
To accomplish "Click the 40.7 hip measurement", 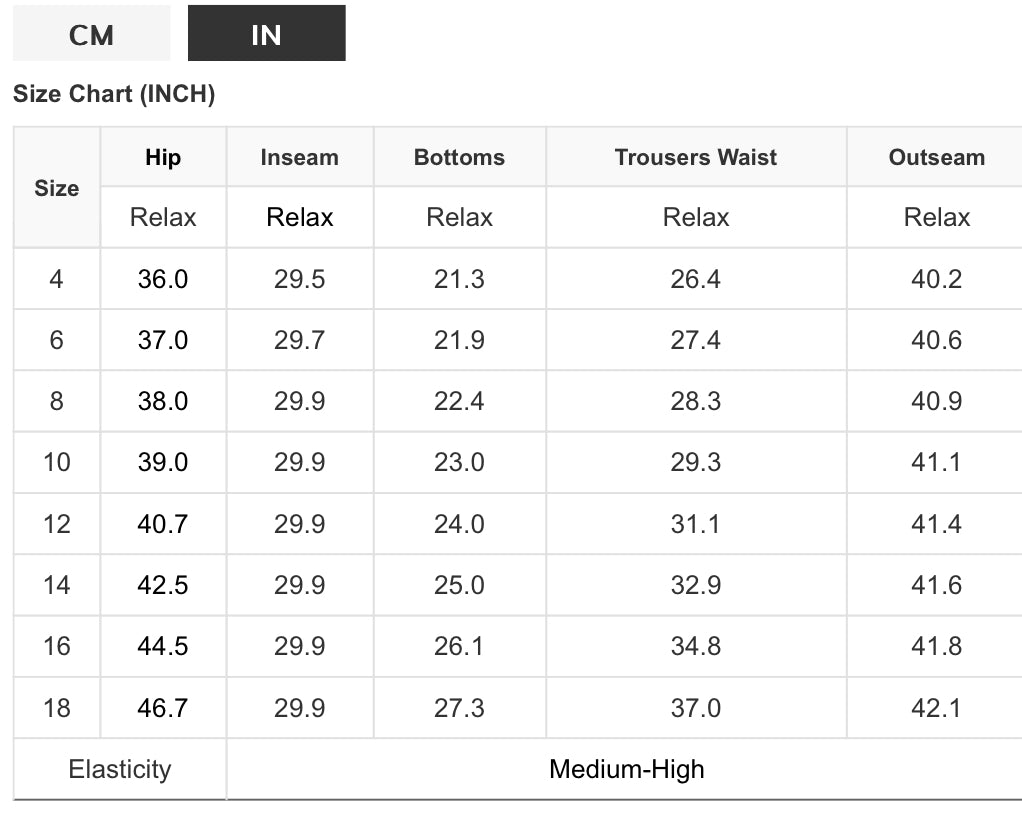I will tap(163, 524).
